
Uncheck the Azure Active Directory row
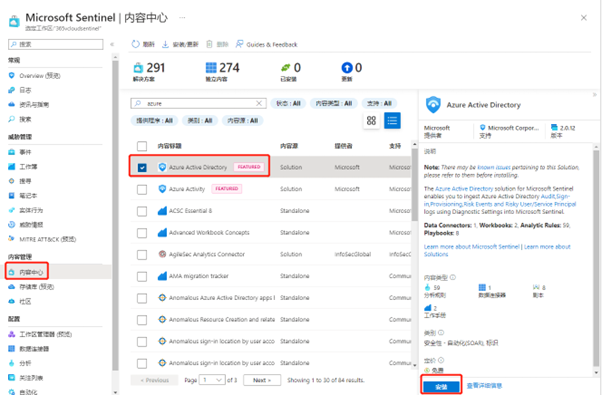click(x=142, y=167)
